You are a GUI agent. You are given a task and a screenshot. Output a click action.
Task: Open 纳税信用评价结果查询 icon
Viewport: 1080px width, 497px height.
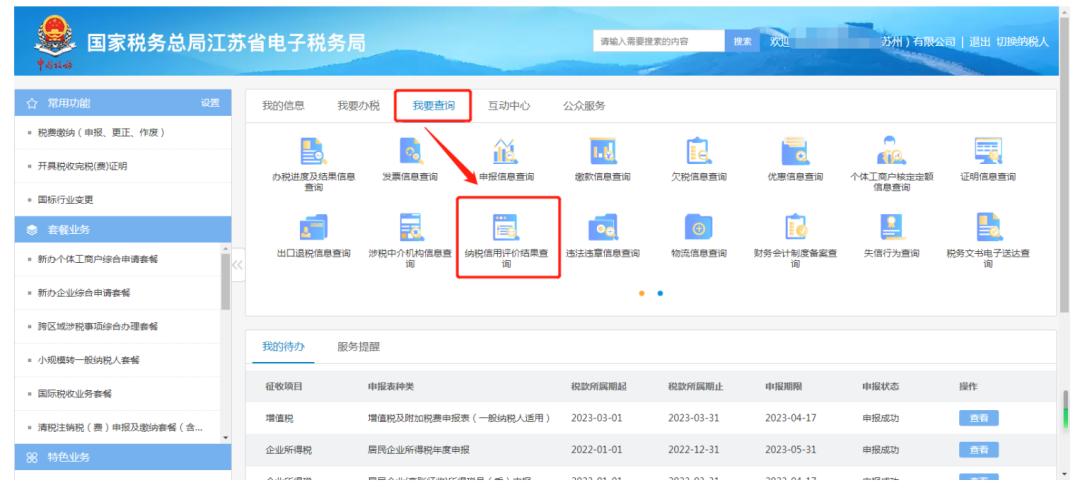point(506,227)
